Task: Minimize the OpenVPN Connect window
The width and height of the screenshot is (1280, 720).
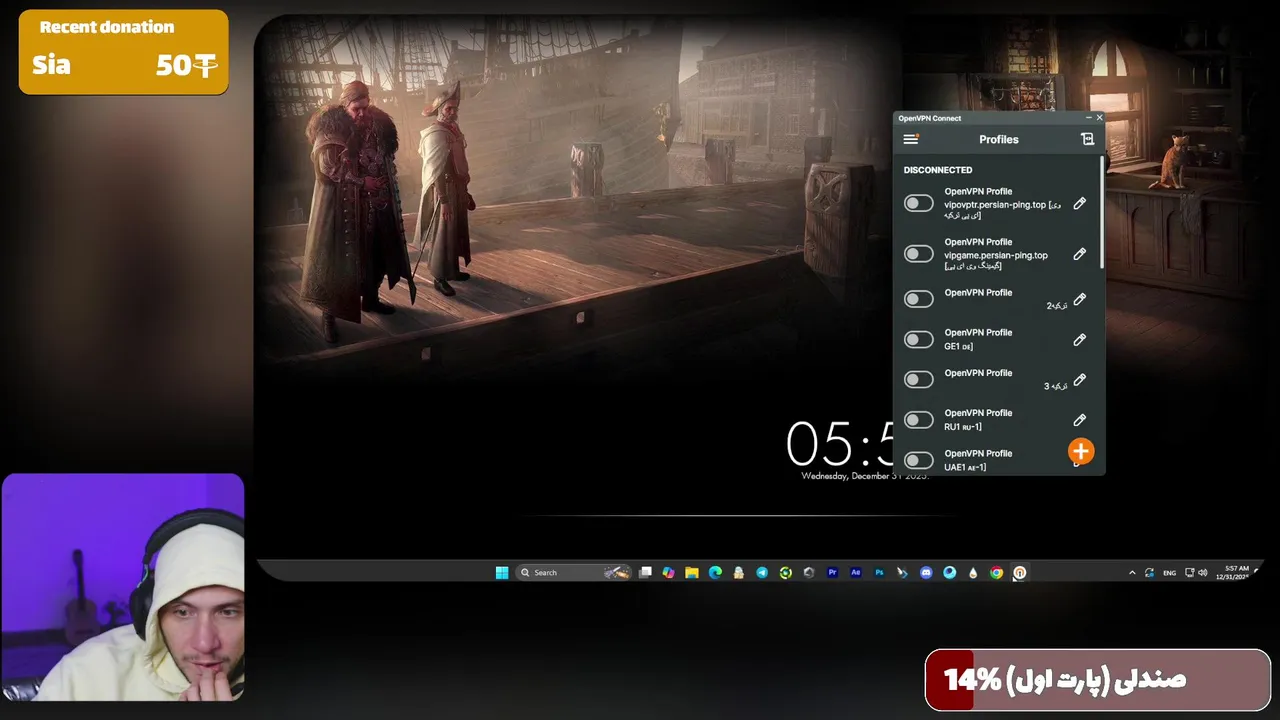Action: click(x=1088, y=118)
